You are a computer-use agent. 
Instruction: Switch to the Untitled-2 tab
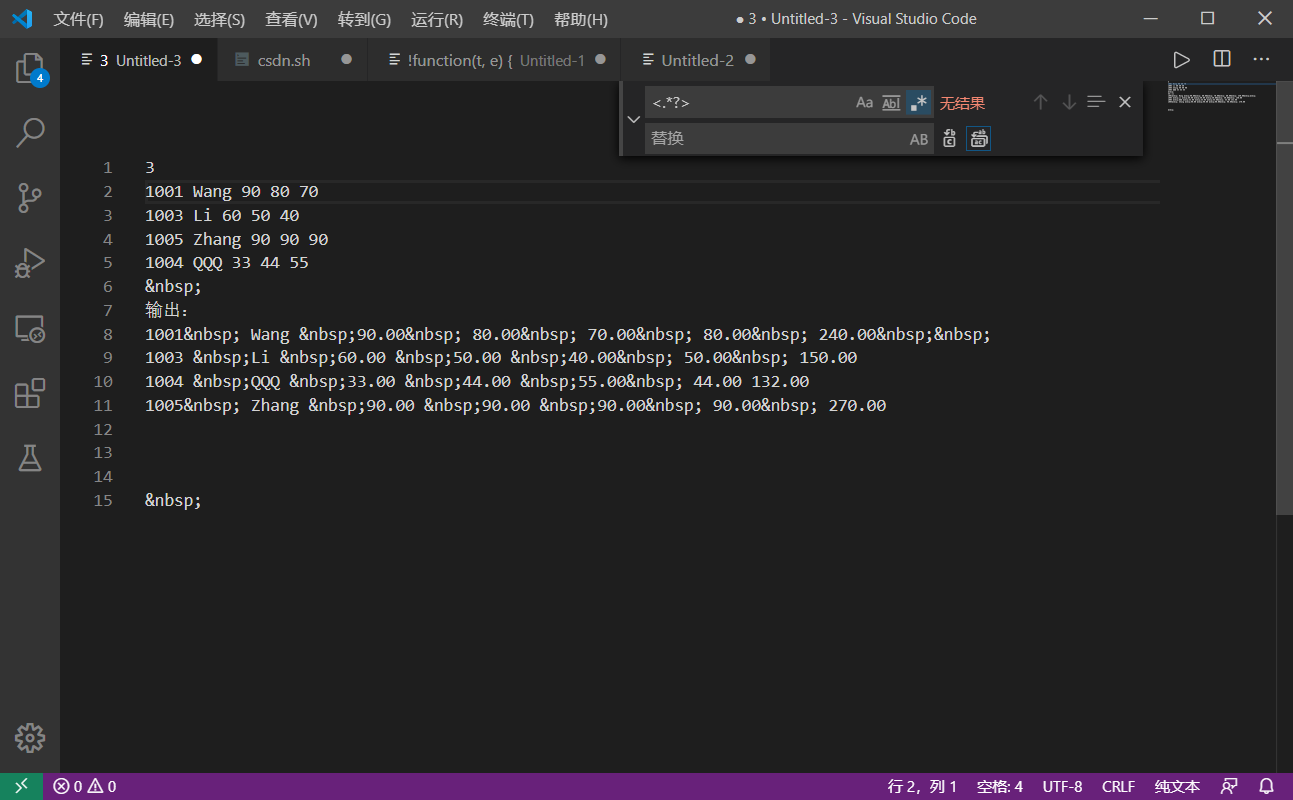click(x=696, y=60)
